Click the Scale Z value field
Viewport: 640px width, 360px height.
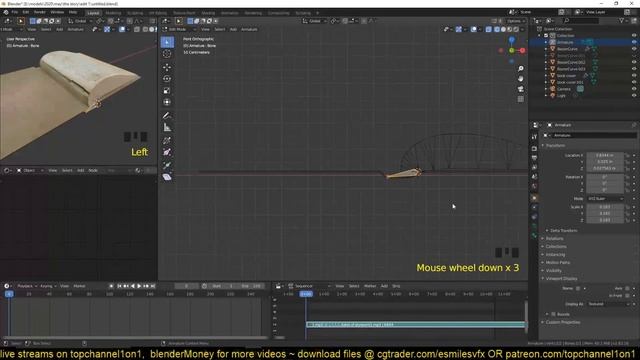(605, 220)
